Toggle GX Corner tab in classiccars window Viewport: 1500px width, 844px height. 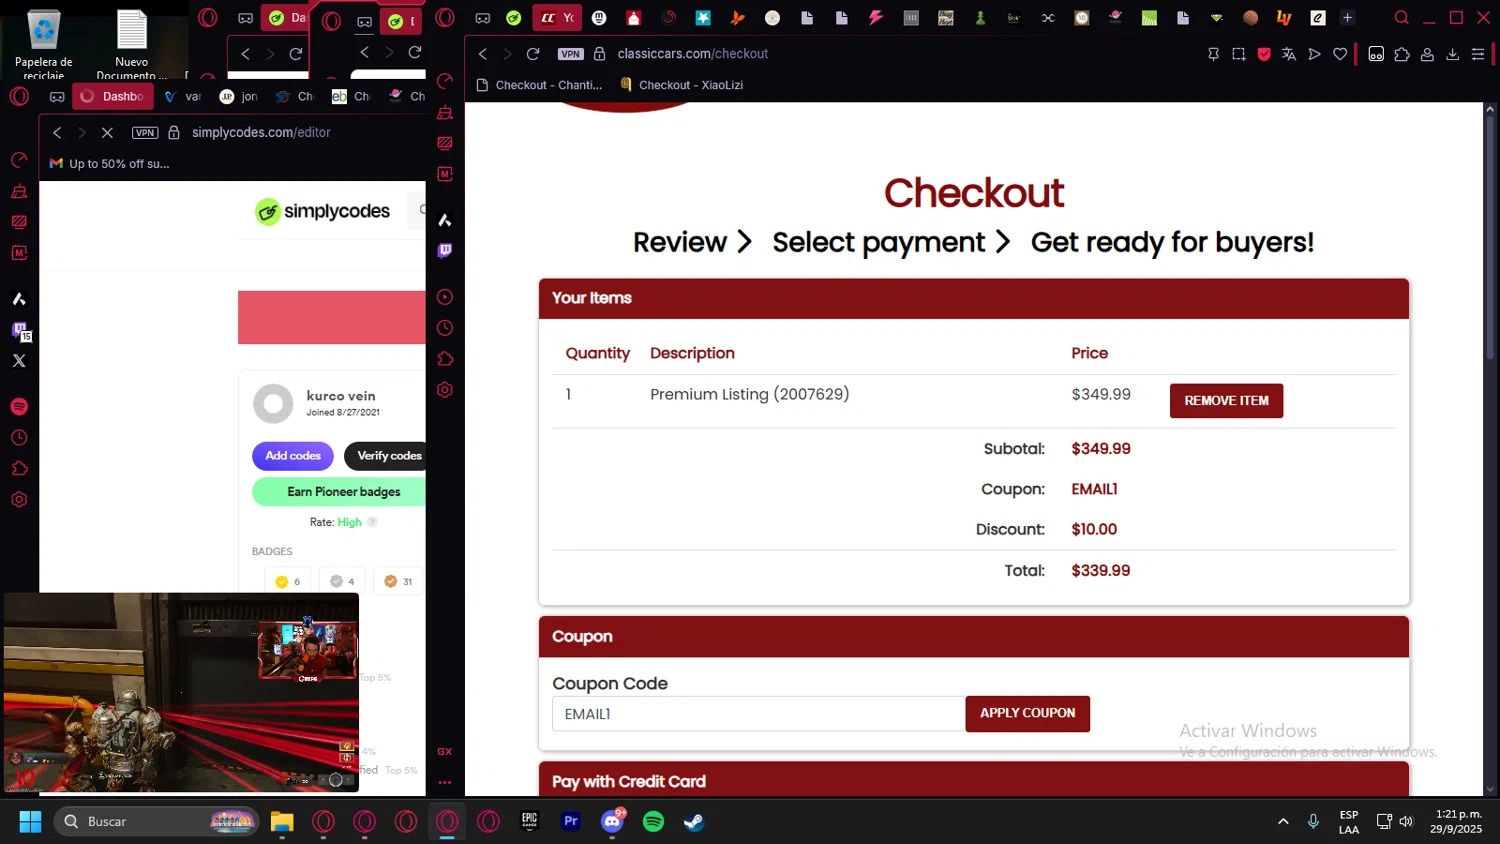click(x=482, y=18)
